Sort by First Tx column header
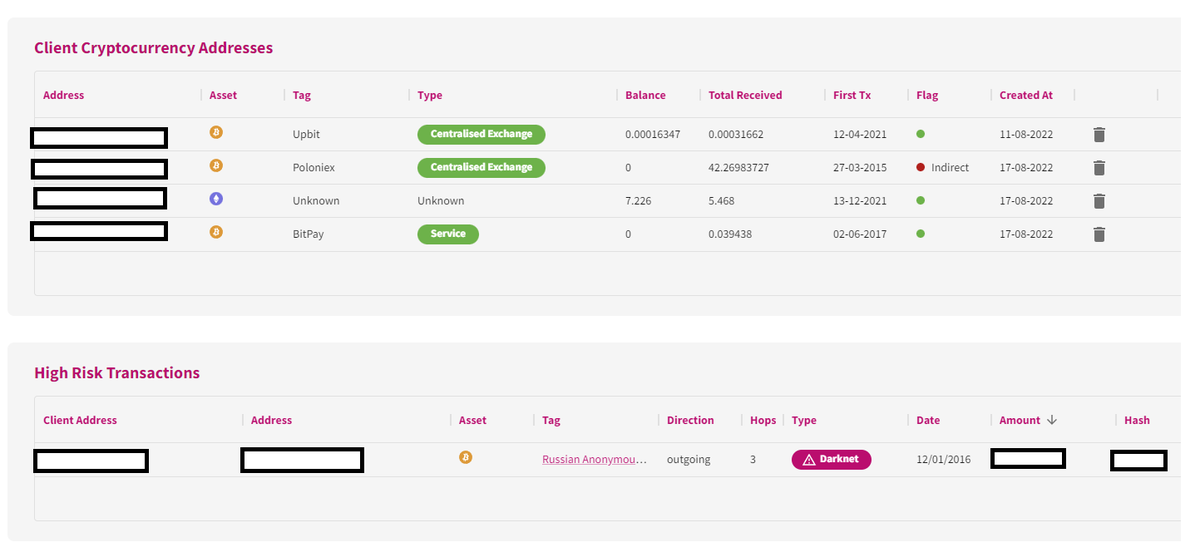The height and width of the screenshot is (557, 1200). pyautogui.click(x=852, y=95)
